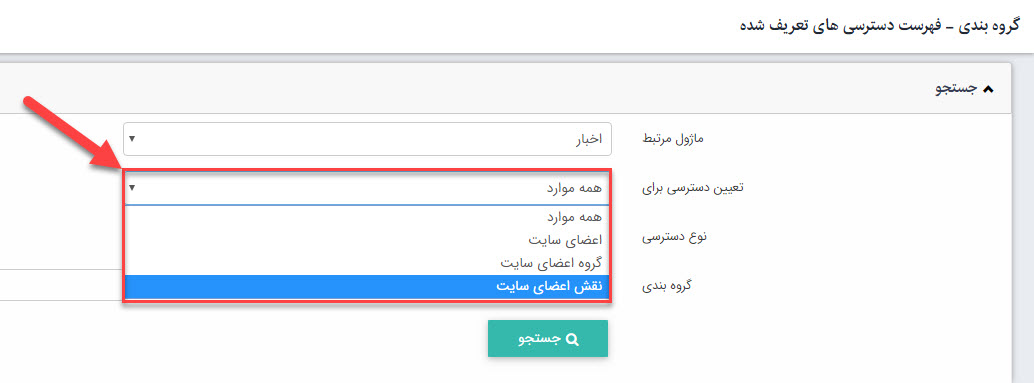This screenshot has height=383, width=1034.
Task: Click the arrow of the همه موارد dropdown
Action: tap(132, 188)
